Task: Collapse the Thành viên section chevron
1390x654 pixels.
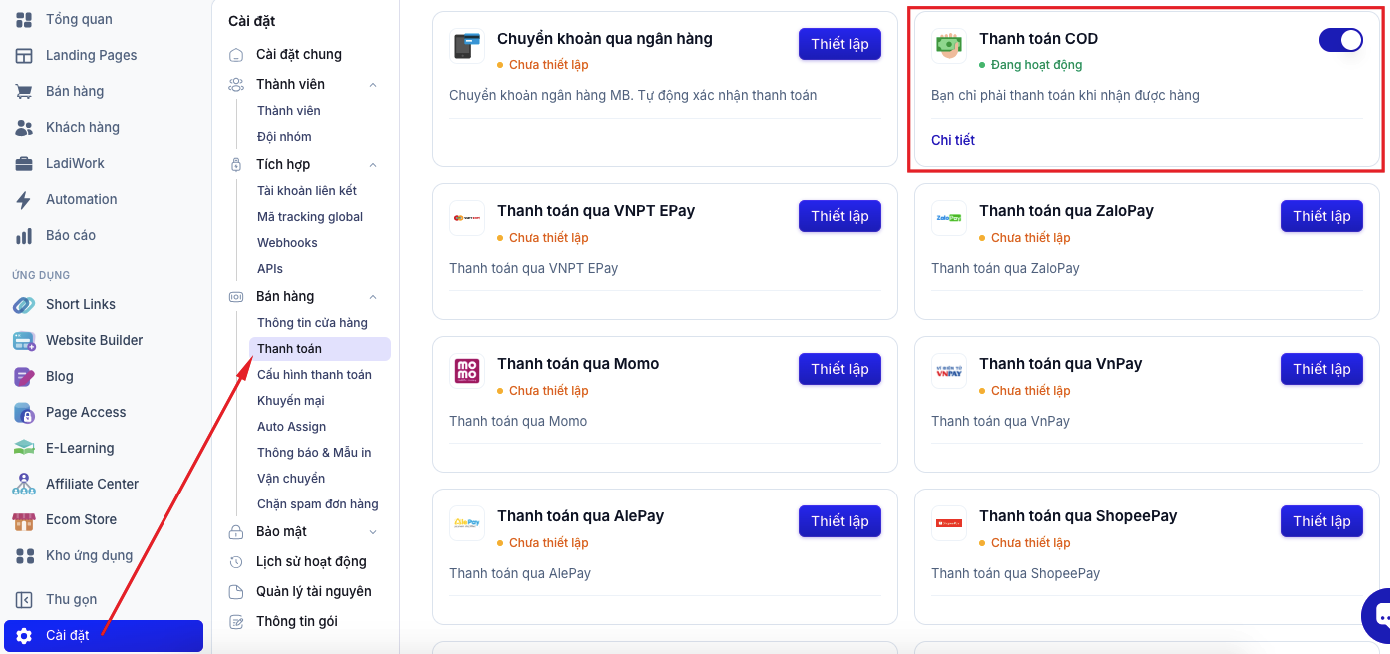Action: pos(373,85)
